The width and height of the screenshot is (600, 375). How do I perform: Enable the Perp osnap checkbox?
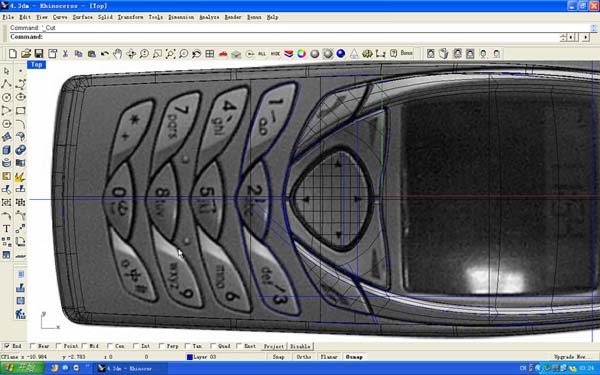point(161,346)
